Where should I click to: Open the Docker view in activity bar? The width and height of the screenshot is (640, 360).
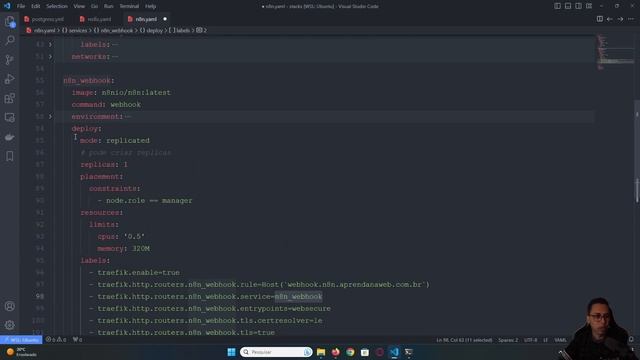(10, 137)
